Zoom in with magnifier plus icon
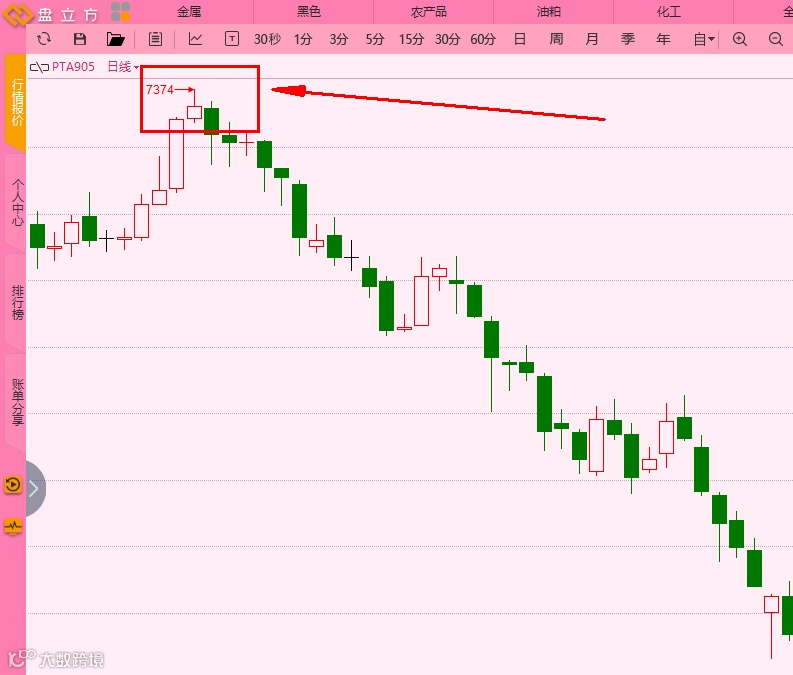 pyautogui.click(x=739, y=39)
